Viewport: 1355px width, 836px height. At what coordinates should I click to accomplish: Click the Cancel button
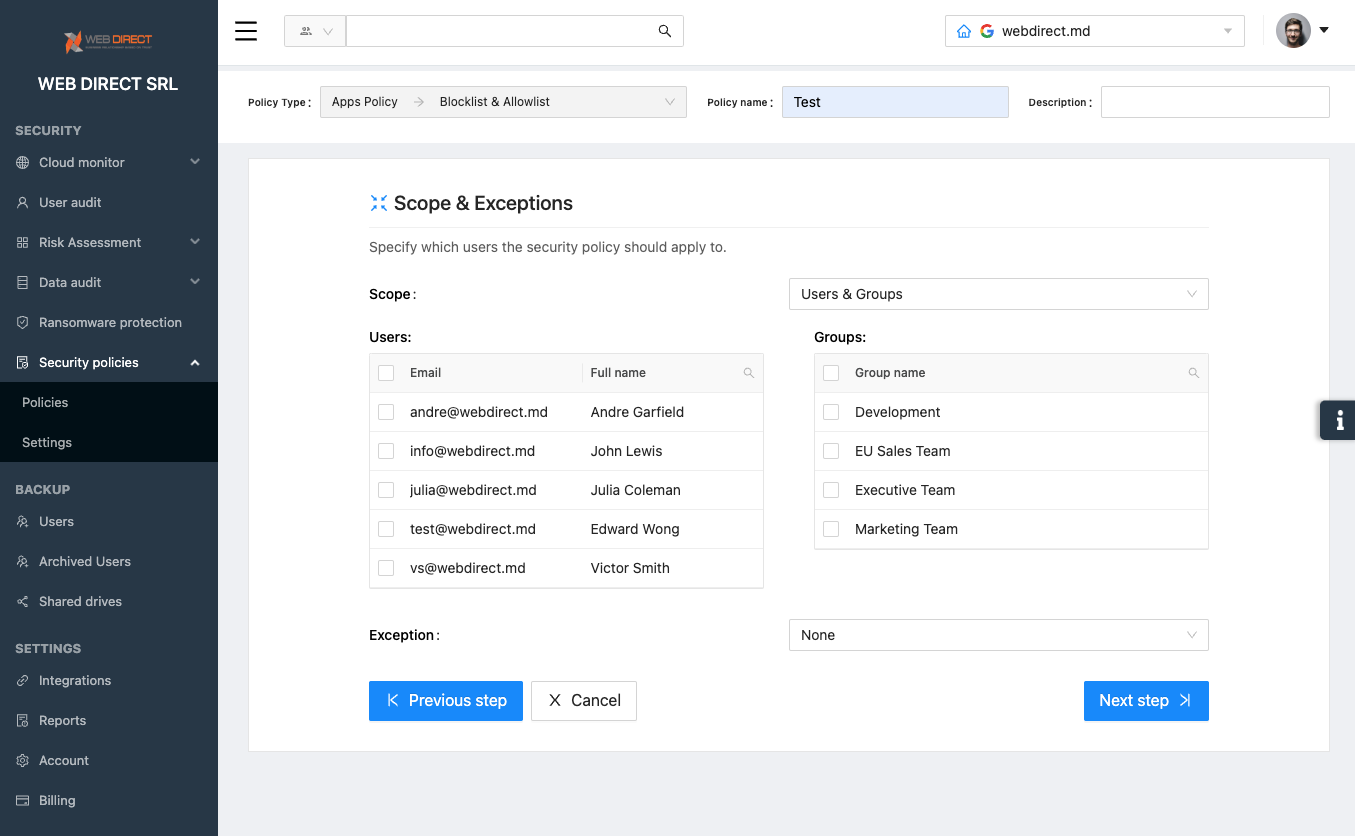click(583, 701)
